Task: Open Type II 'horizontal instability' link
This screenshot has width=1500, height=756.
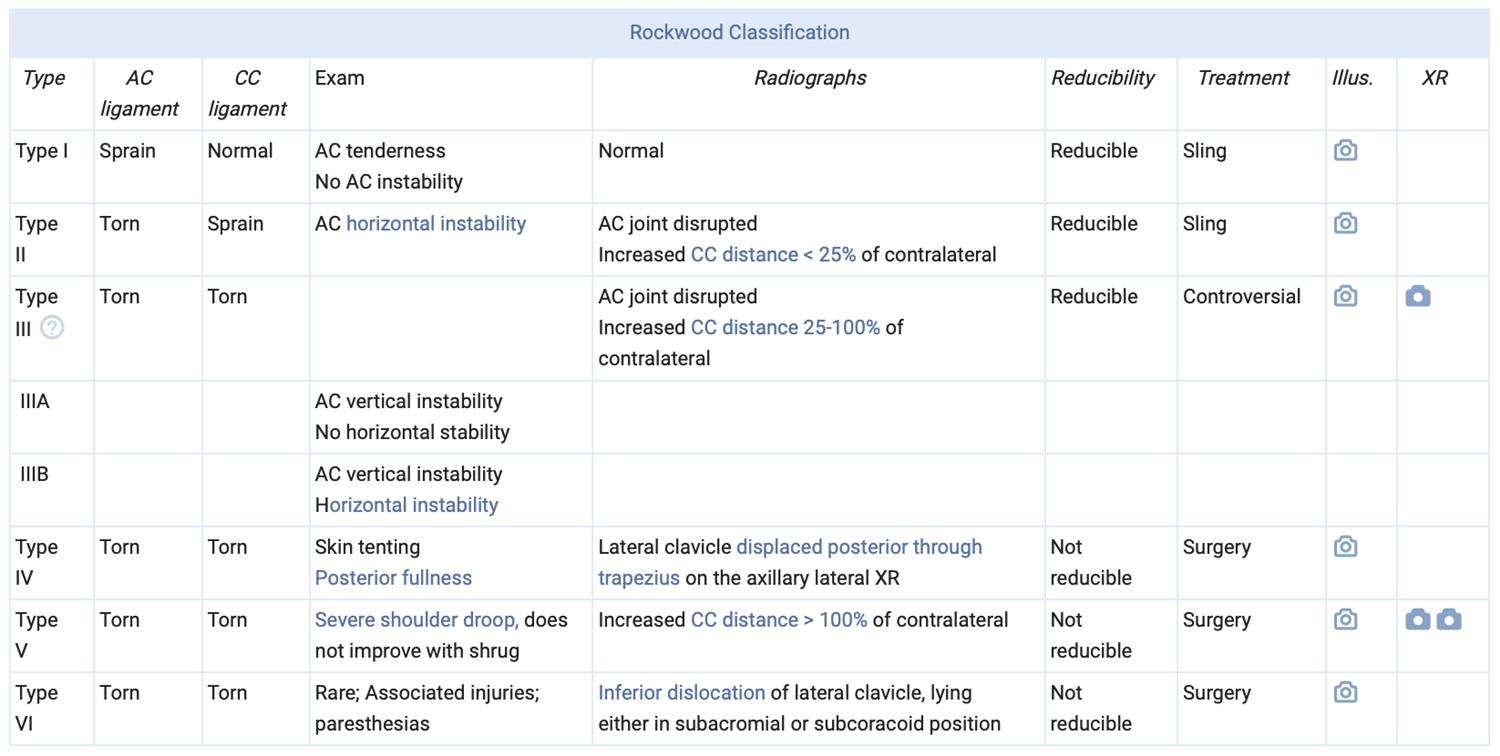Action: [436, 224]
